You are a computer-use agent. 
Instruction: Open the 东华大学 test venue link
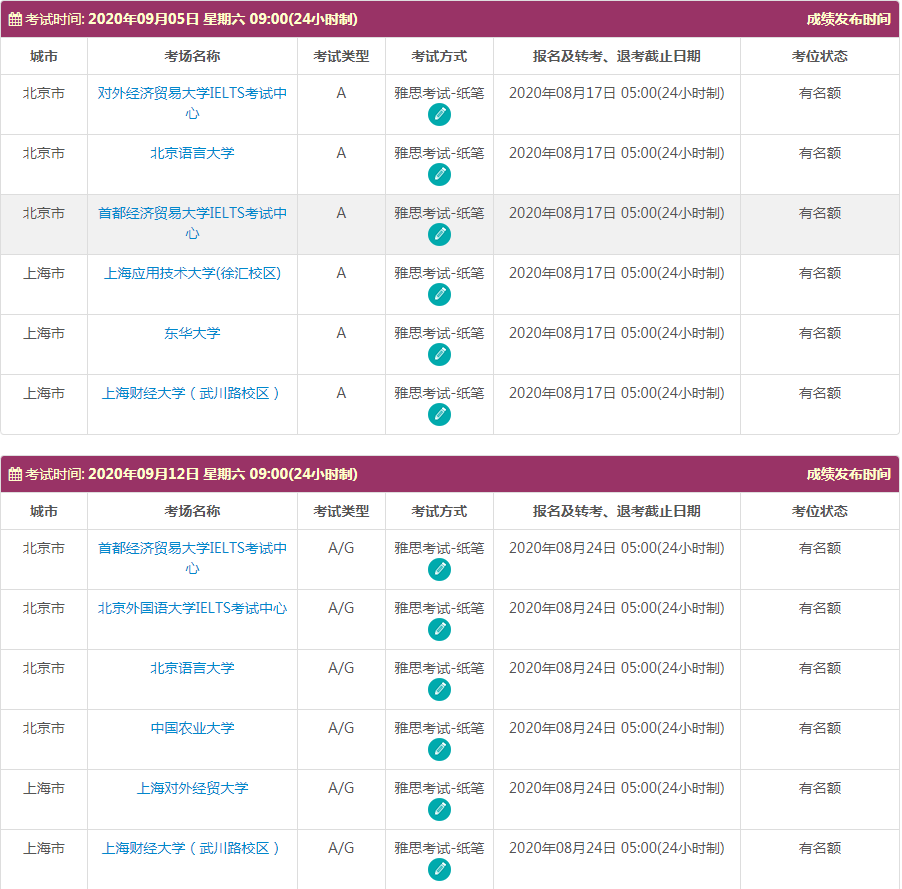click(x=192, y=333)
